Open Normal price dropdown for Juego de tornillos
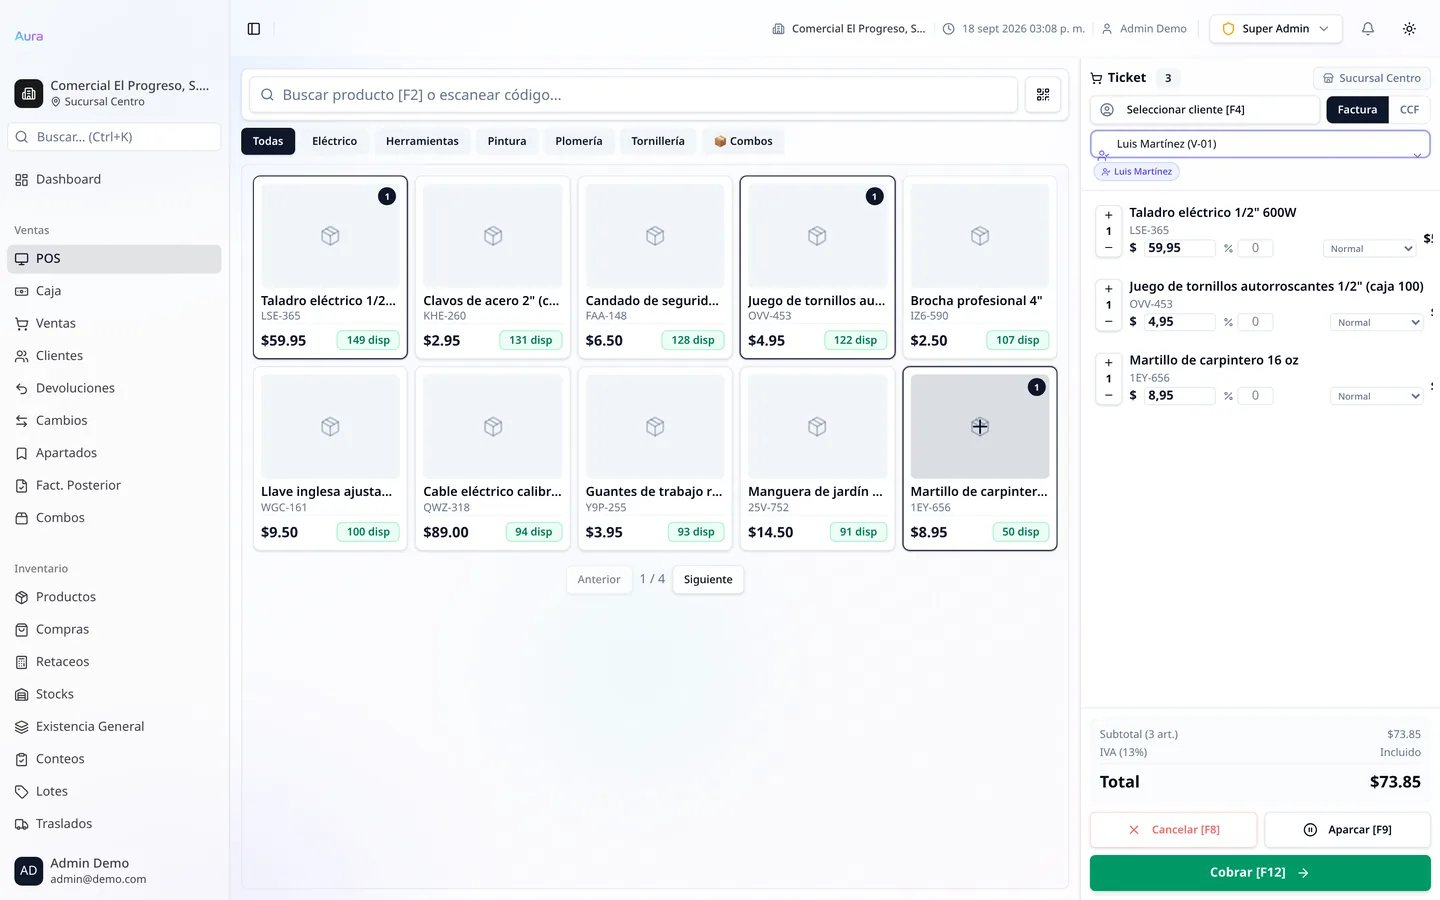 click(1377, 322)
